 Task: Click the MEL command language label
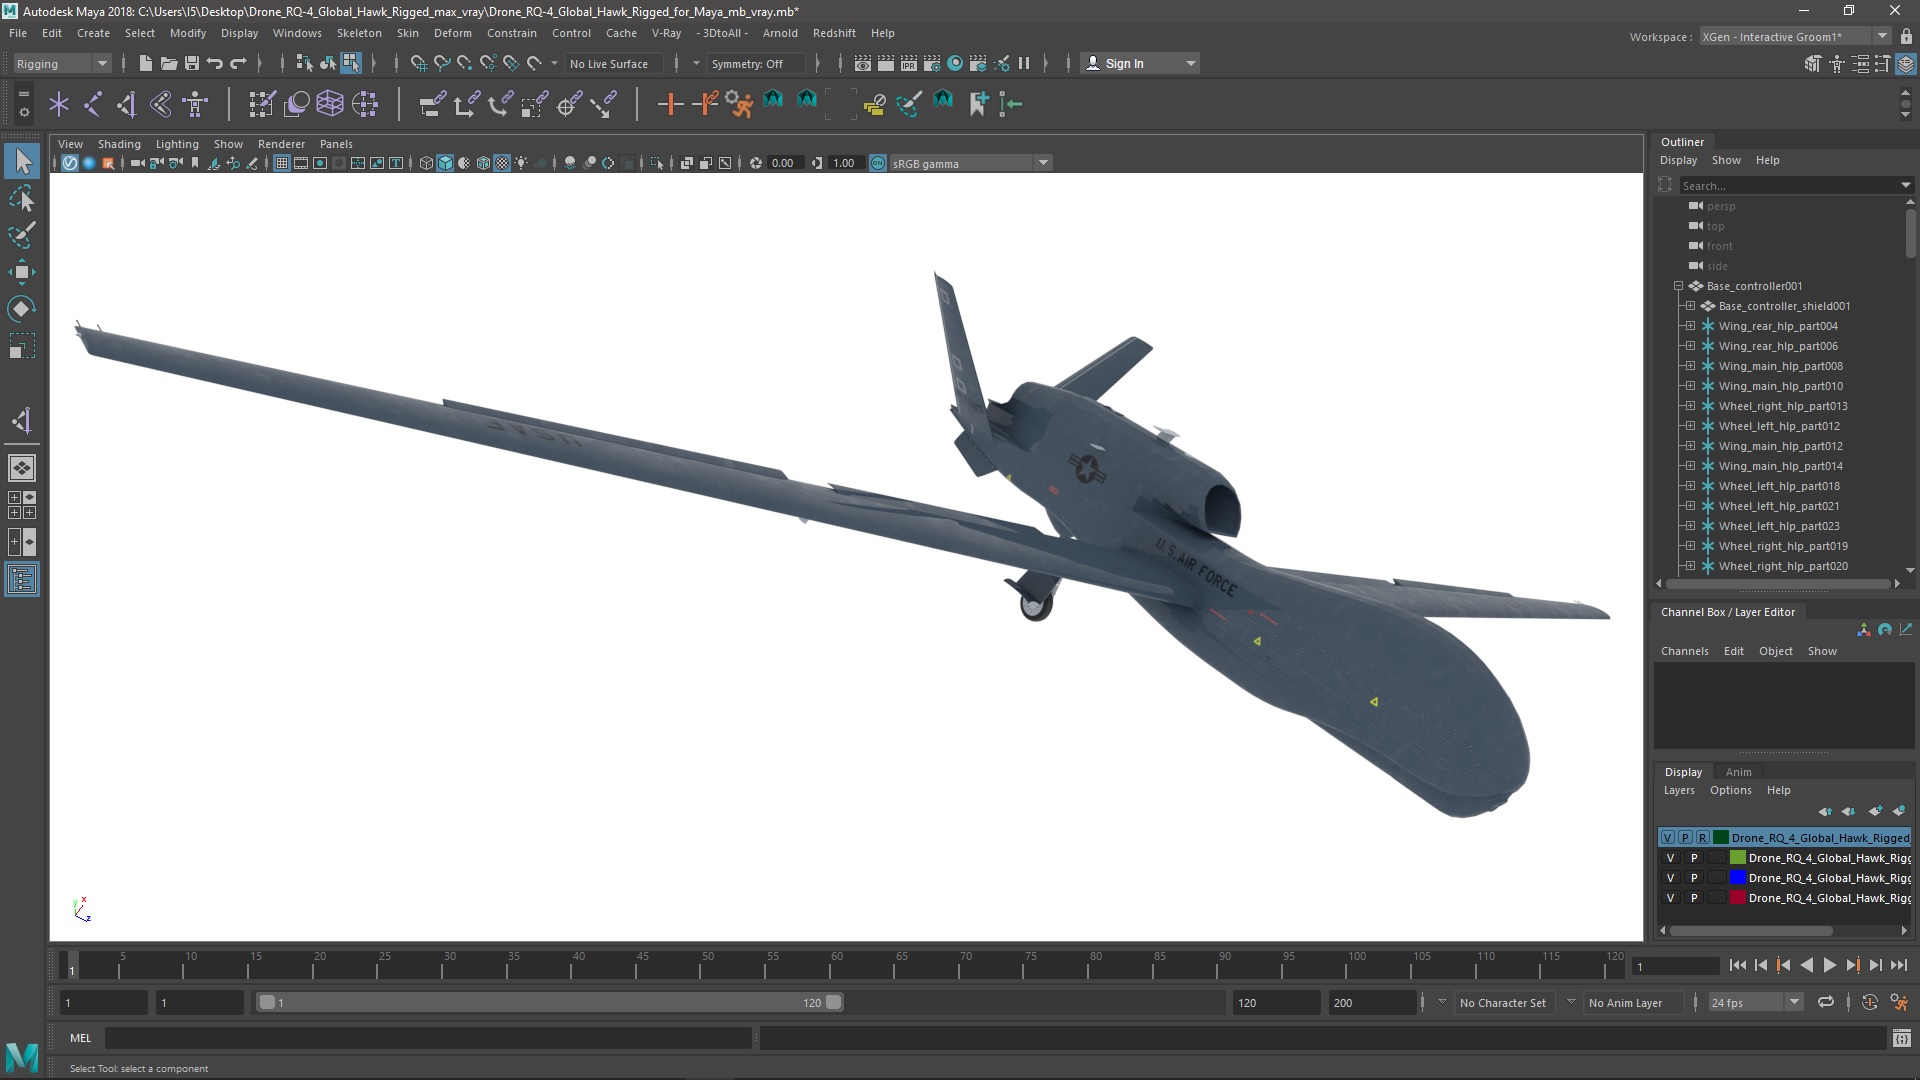(80, 1038)
